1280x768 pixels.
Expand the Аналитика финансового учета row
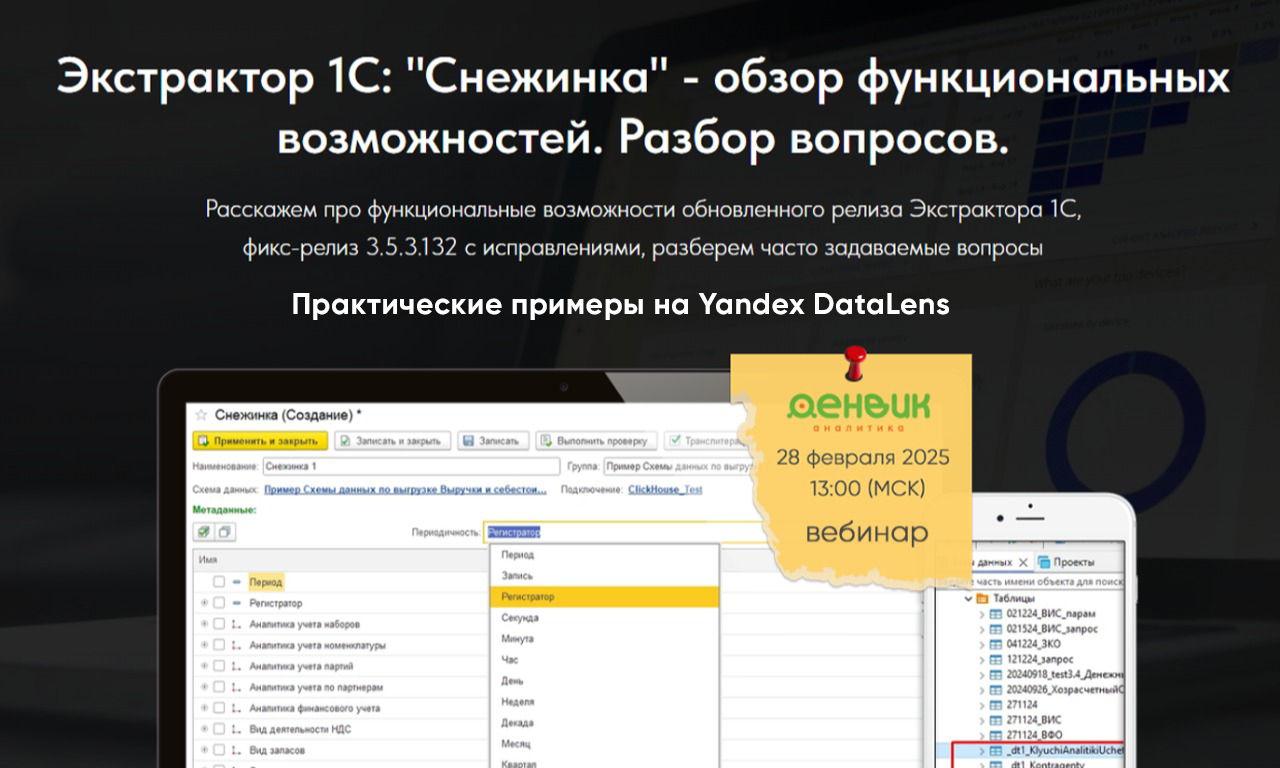pyautogui.click(x=204, y=708)
